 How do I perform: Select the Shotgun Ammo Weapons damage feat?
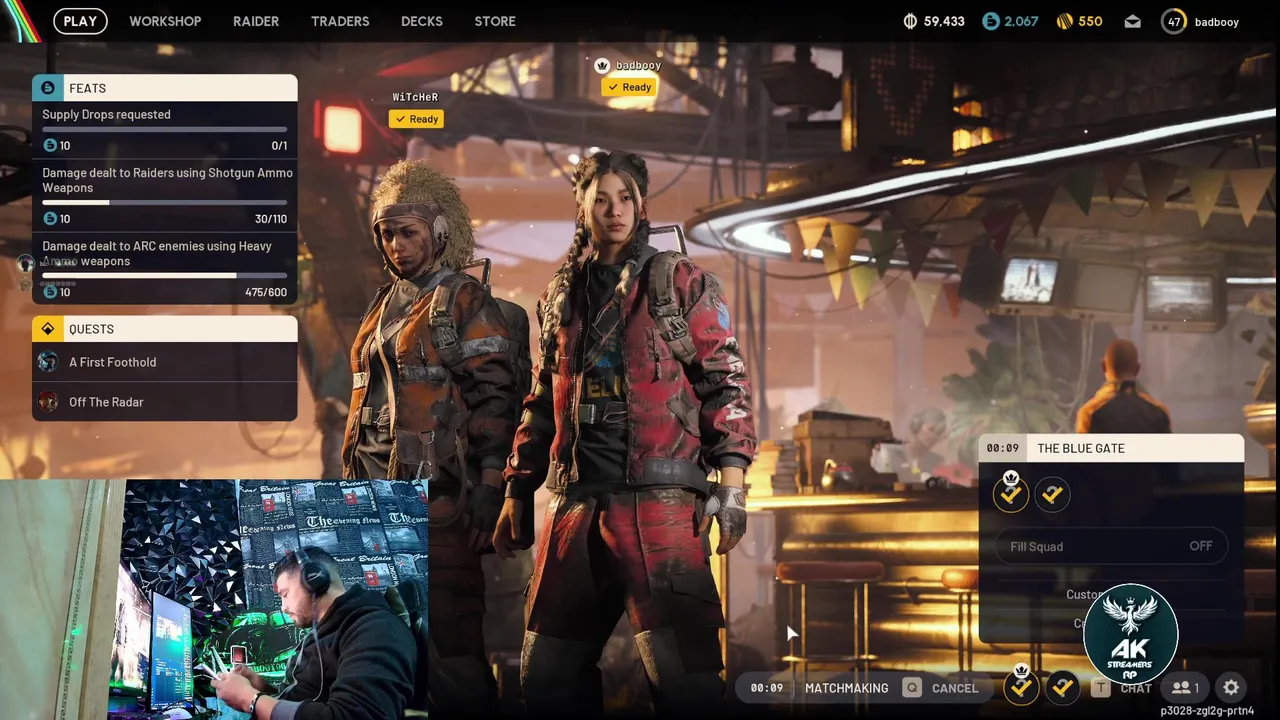[x=165, y=195]
